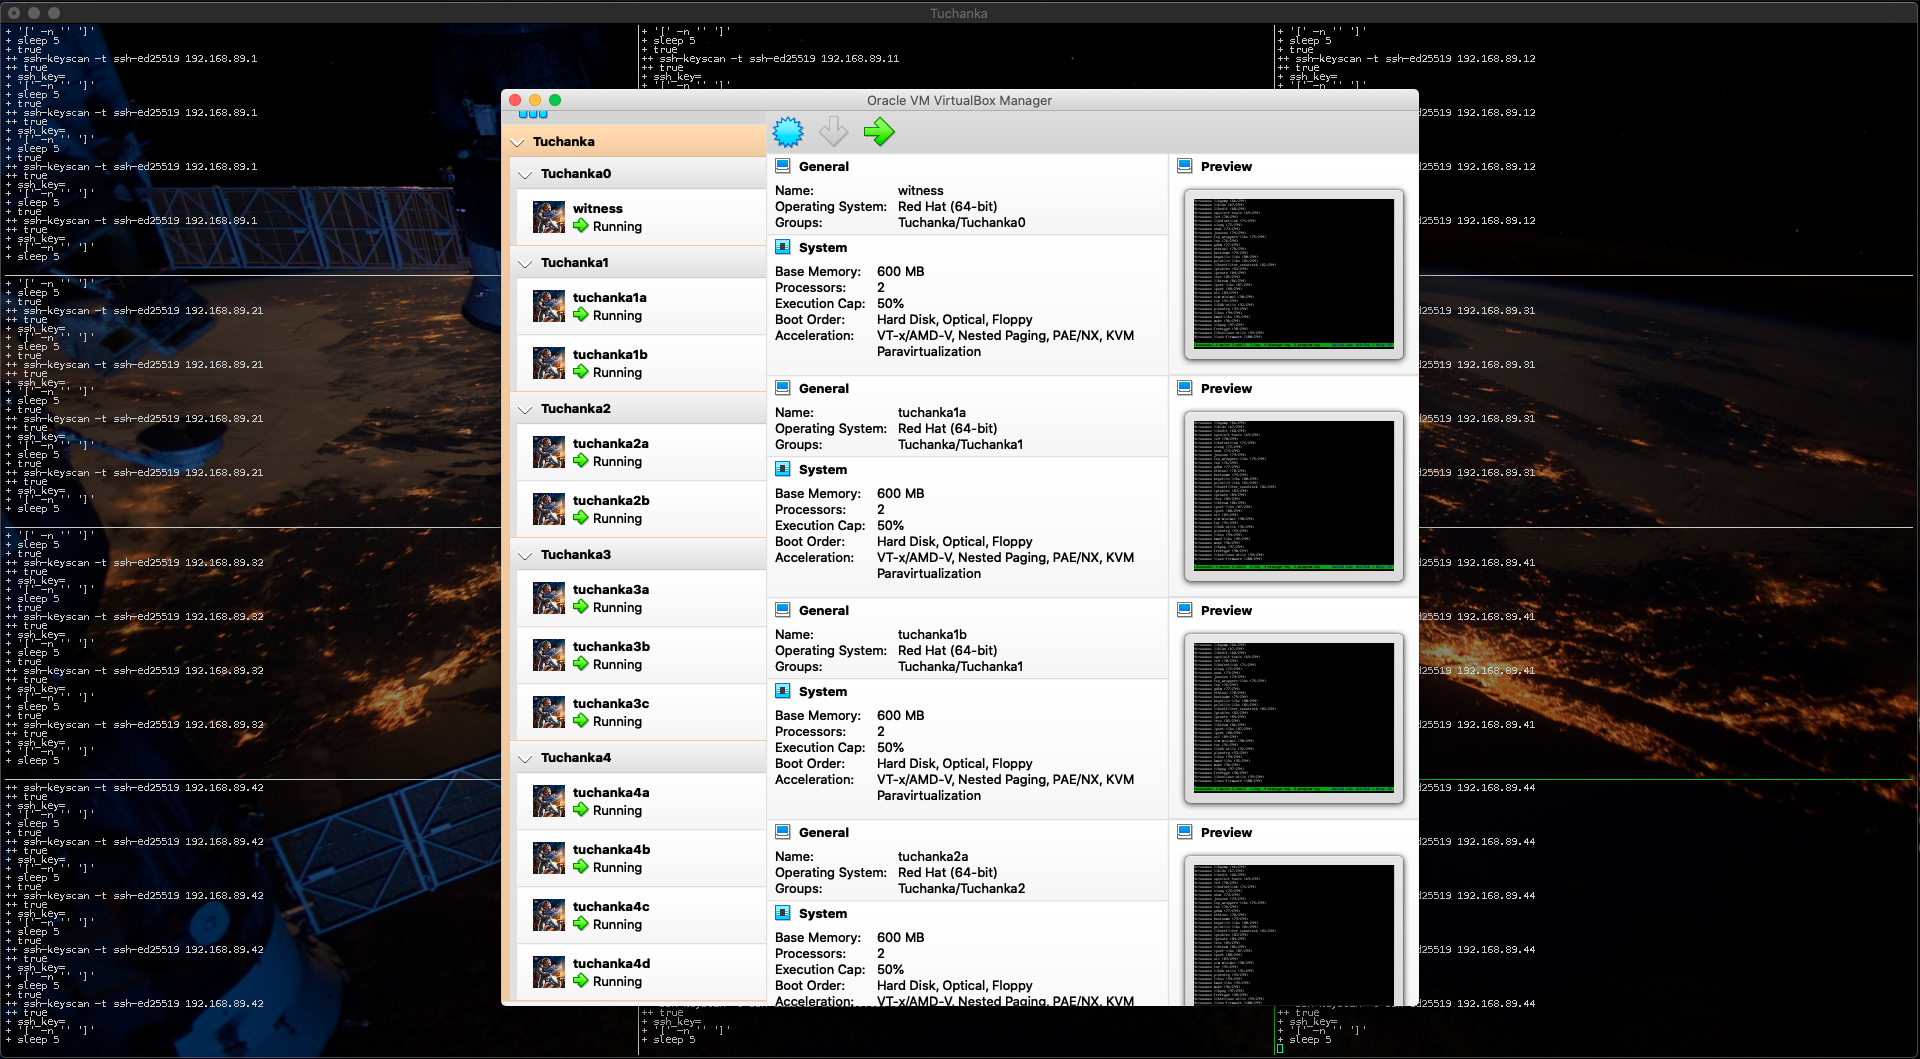This screenshot has width=1920, height=1059.
Task: Select the witness VM icon
Action: (x=549, y=217)
